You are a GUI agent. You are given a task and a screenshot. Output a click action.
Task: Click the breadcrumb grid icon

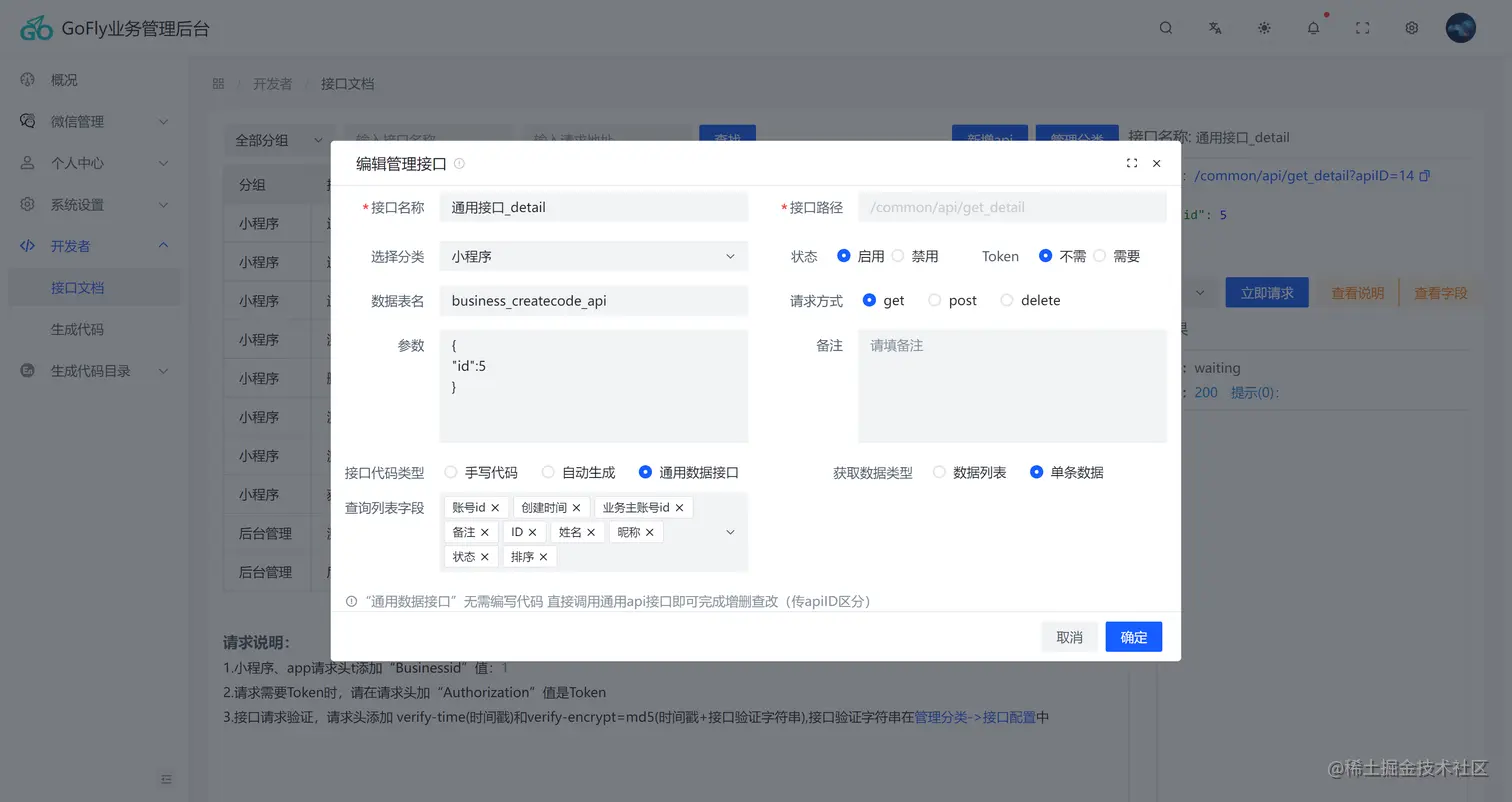pyautogui.click(x=218, y=84)
